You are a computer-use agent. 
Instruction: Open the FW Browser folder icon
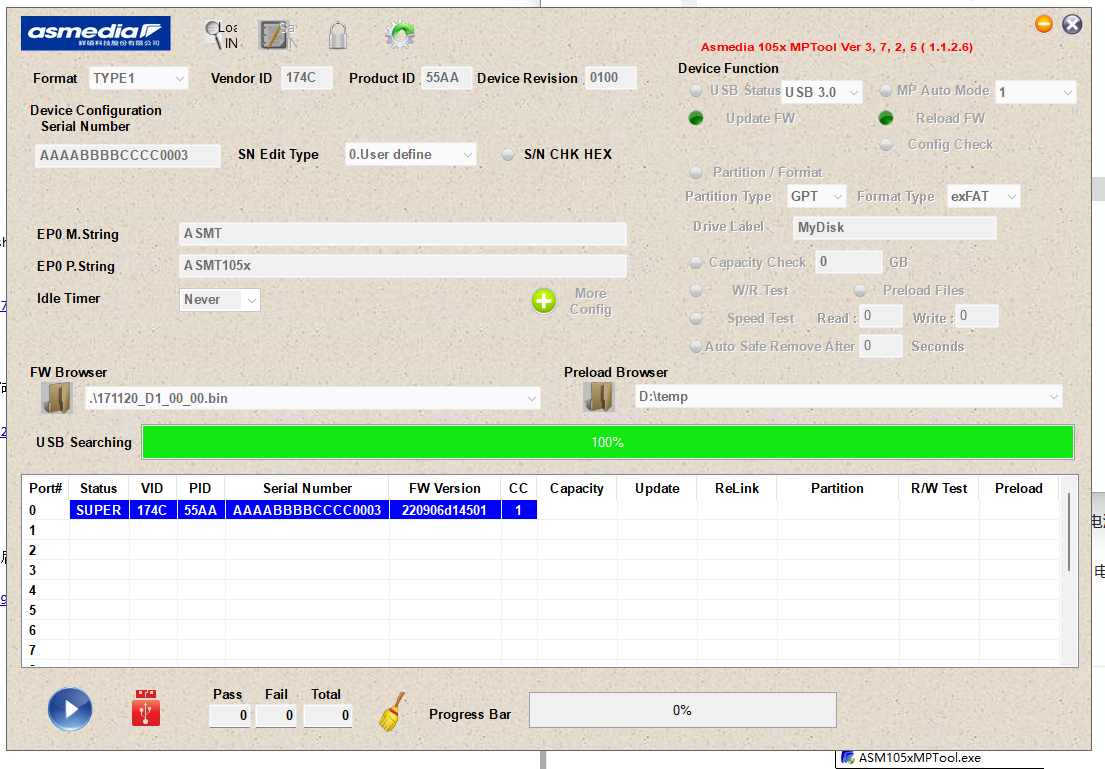click(x=56, y=398)
